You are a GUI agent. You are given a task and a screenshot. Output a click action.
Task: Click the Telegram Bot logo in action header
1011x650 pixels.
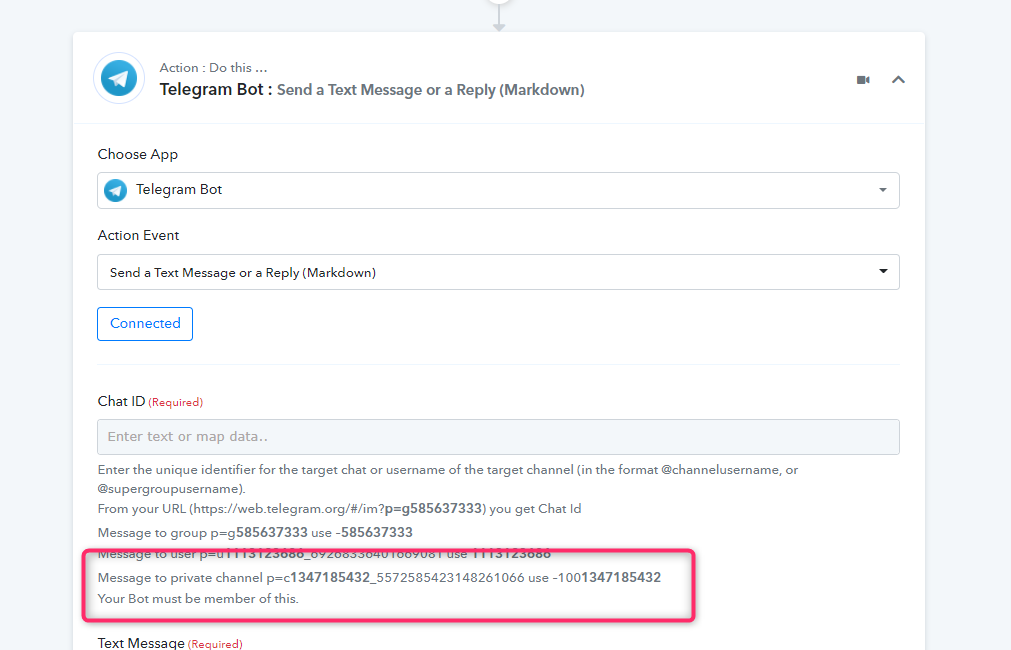click(x=119, y=78)
